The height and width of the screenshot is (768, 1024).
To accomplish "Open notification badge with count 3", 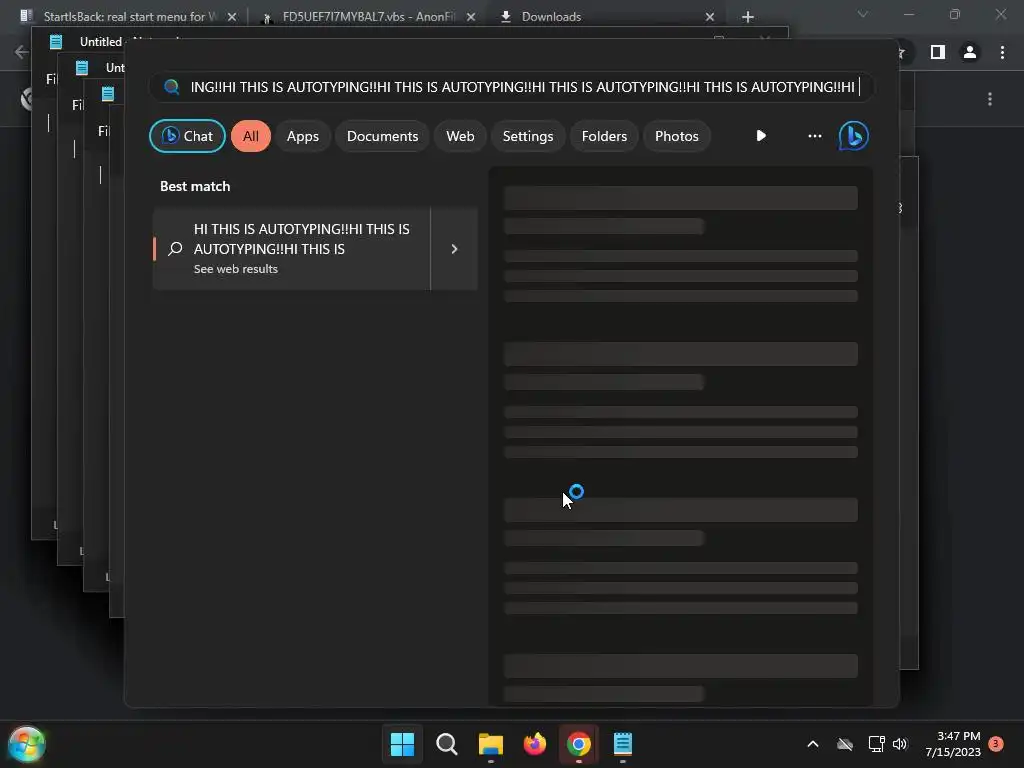I will click(996, 744).
